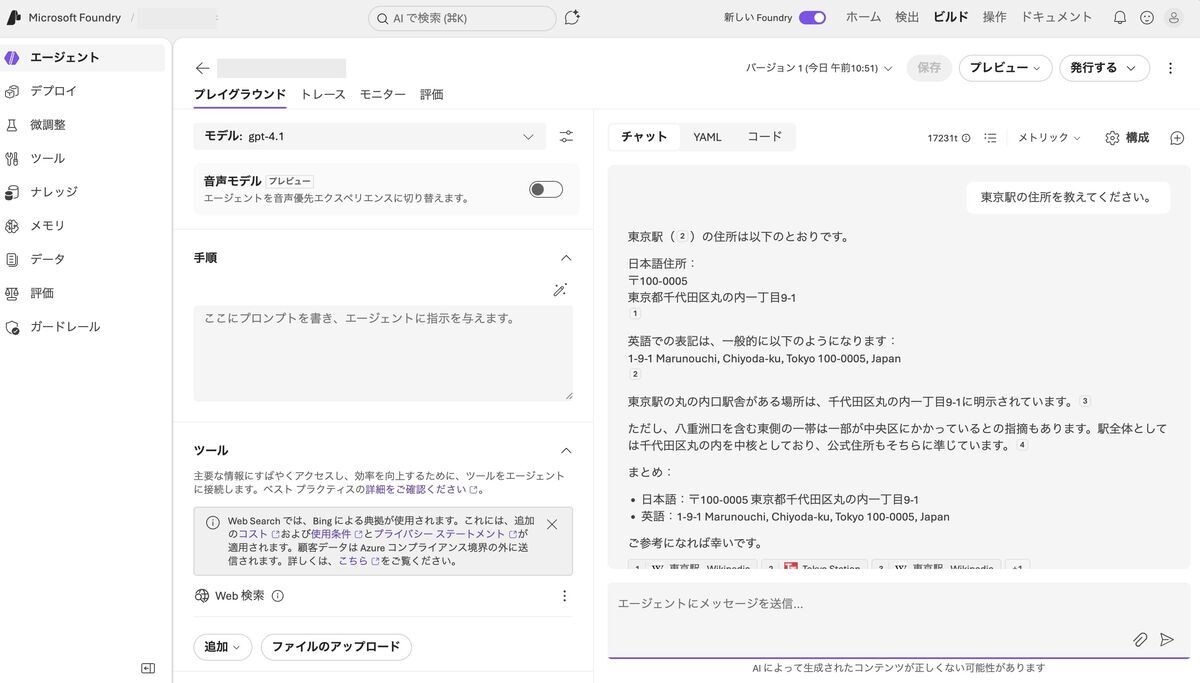The image size is (1200, 683).
Task: Open エージェント in the left sidebar
Action: [82, 58]
